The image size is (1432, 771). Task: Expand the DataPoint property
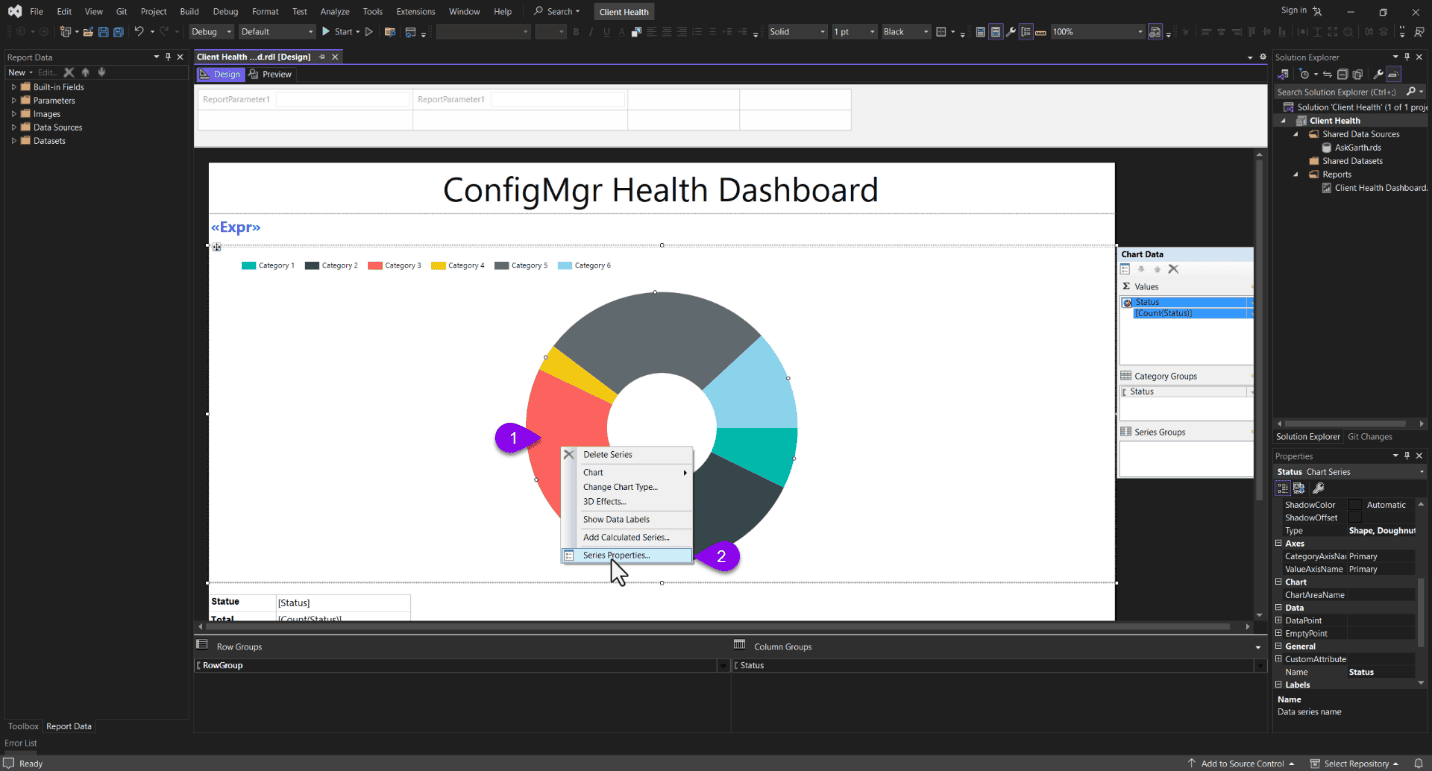[1279, 621]
